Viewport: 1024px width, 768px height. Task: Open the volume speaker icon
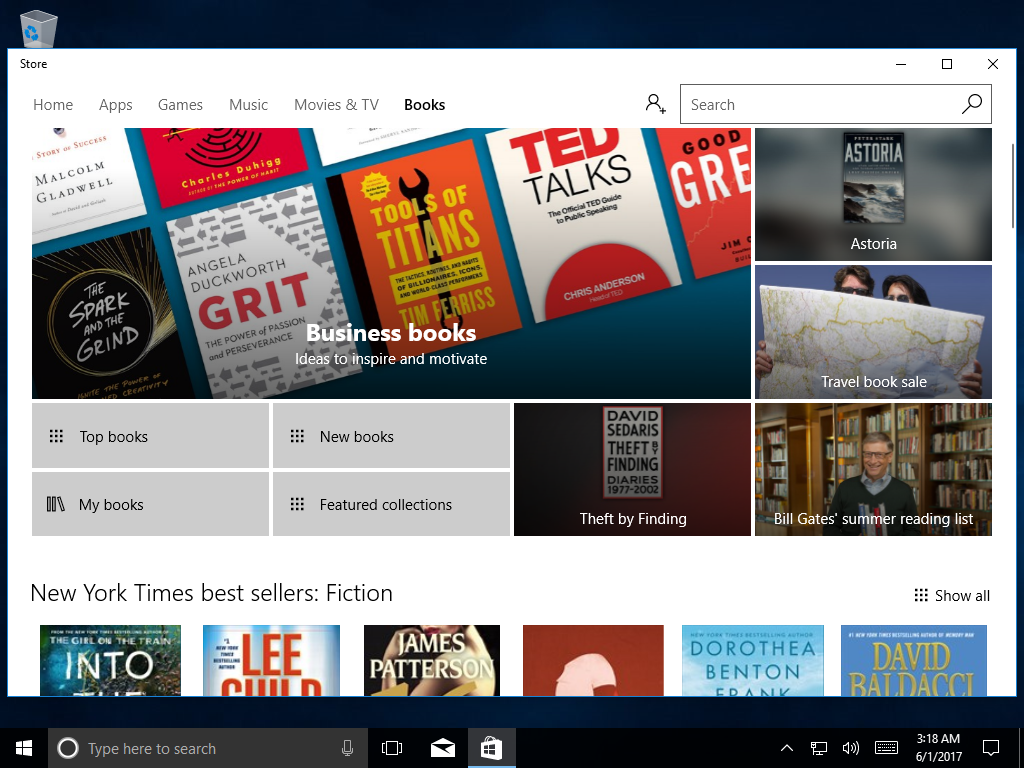850,748
